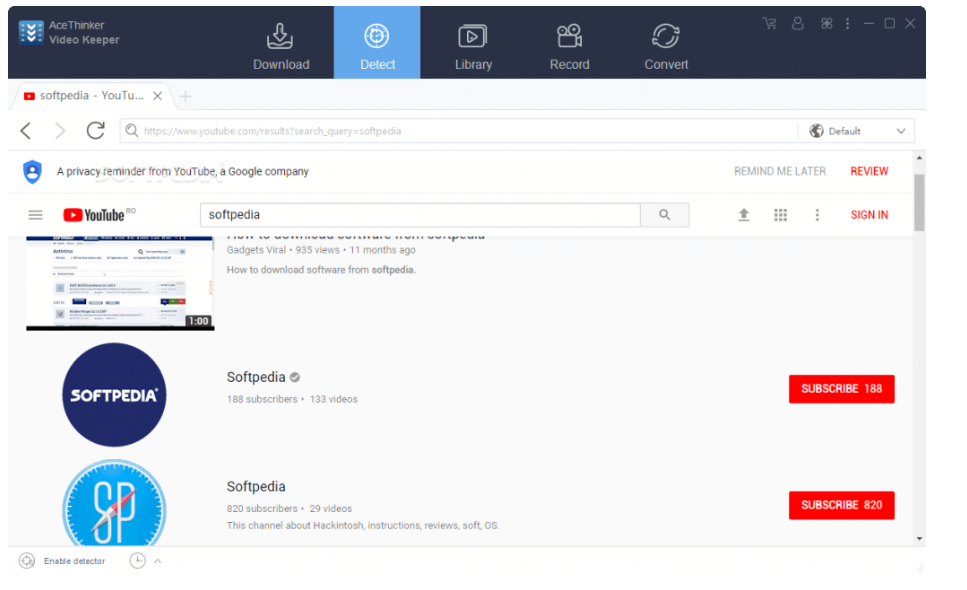Go back to the previous page
This screenshot has width=967, height=590.
coord(26,131)
